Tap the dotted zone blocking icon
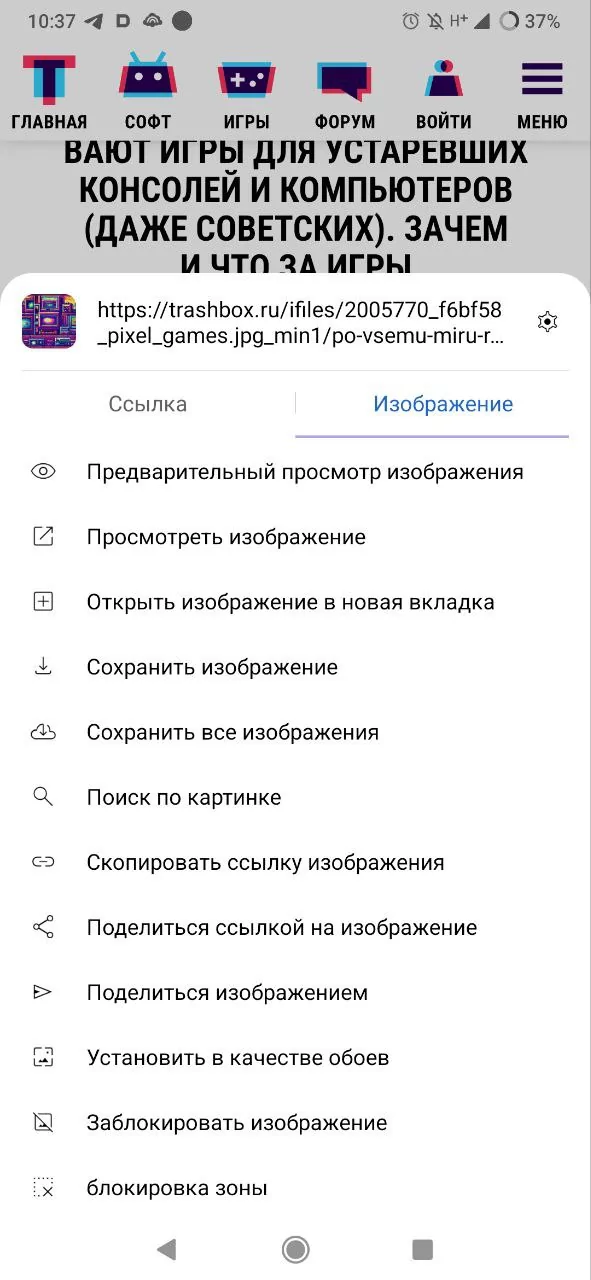The height and width of the screenshot is (1280, 591). tap(43, 1188)
